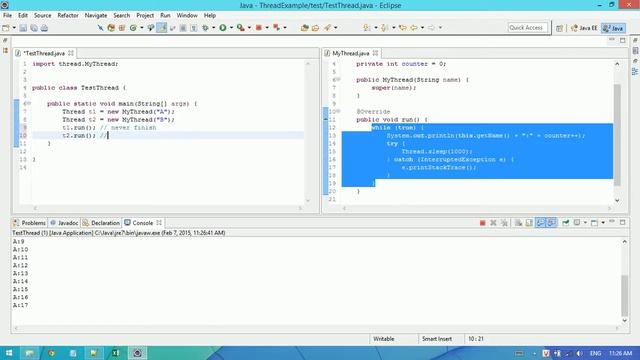Click the Open Type toolbar icon

304,28
